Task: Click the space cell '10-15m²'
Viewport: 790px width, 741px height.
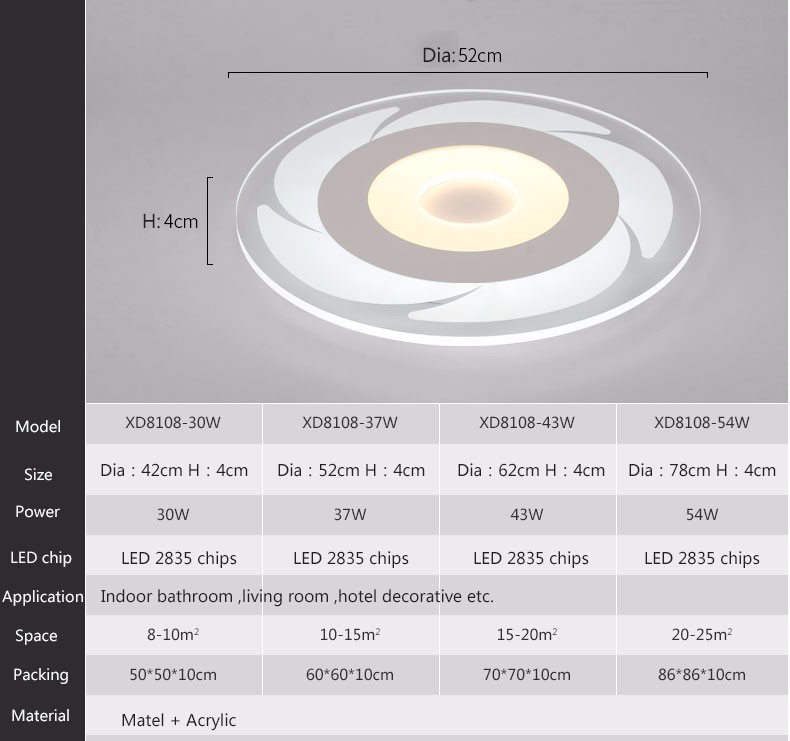Action: (x=350, y=634)
